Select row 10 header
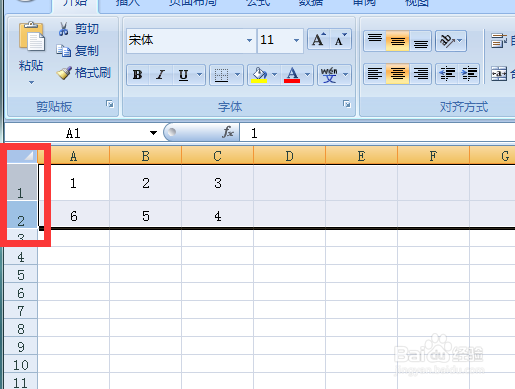This screenshot has width=515, height=389. tap(21, 364)
